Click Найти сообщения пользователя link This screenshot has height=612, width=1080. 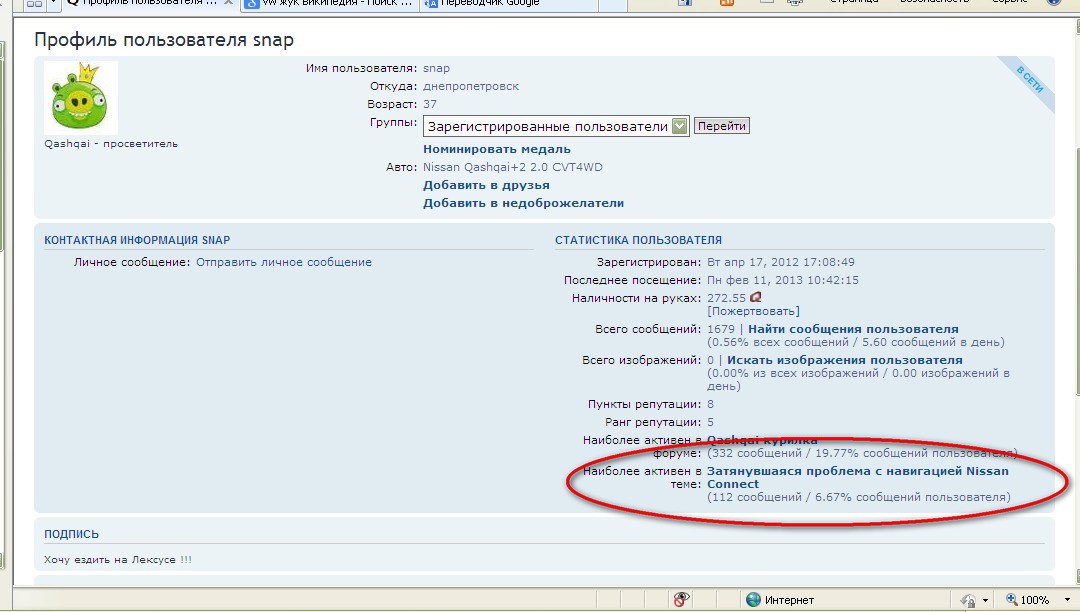click(852, 329)
